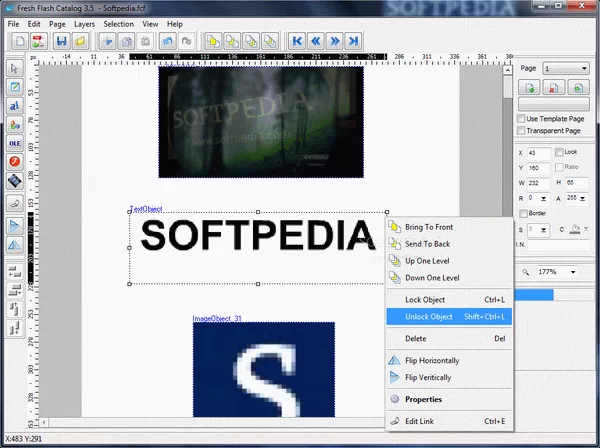Click the magnifier zoom icon
600x448 pixels.
click(526, 272)
